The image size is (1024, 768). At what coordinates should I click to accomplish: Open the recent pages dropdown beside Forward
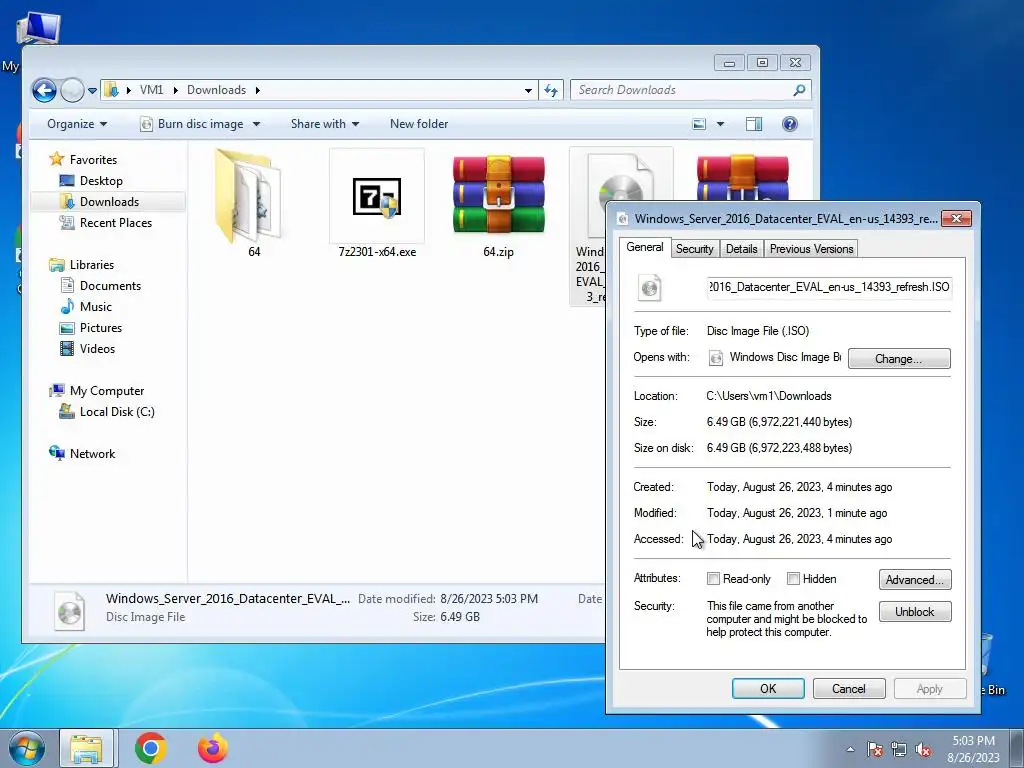point(92,91)
